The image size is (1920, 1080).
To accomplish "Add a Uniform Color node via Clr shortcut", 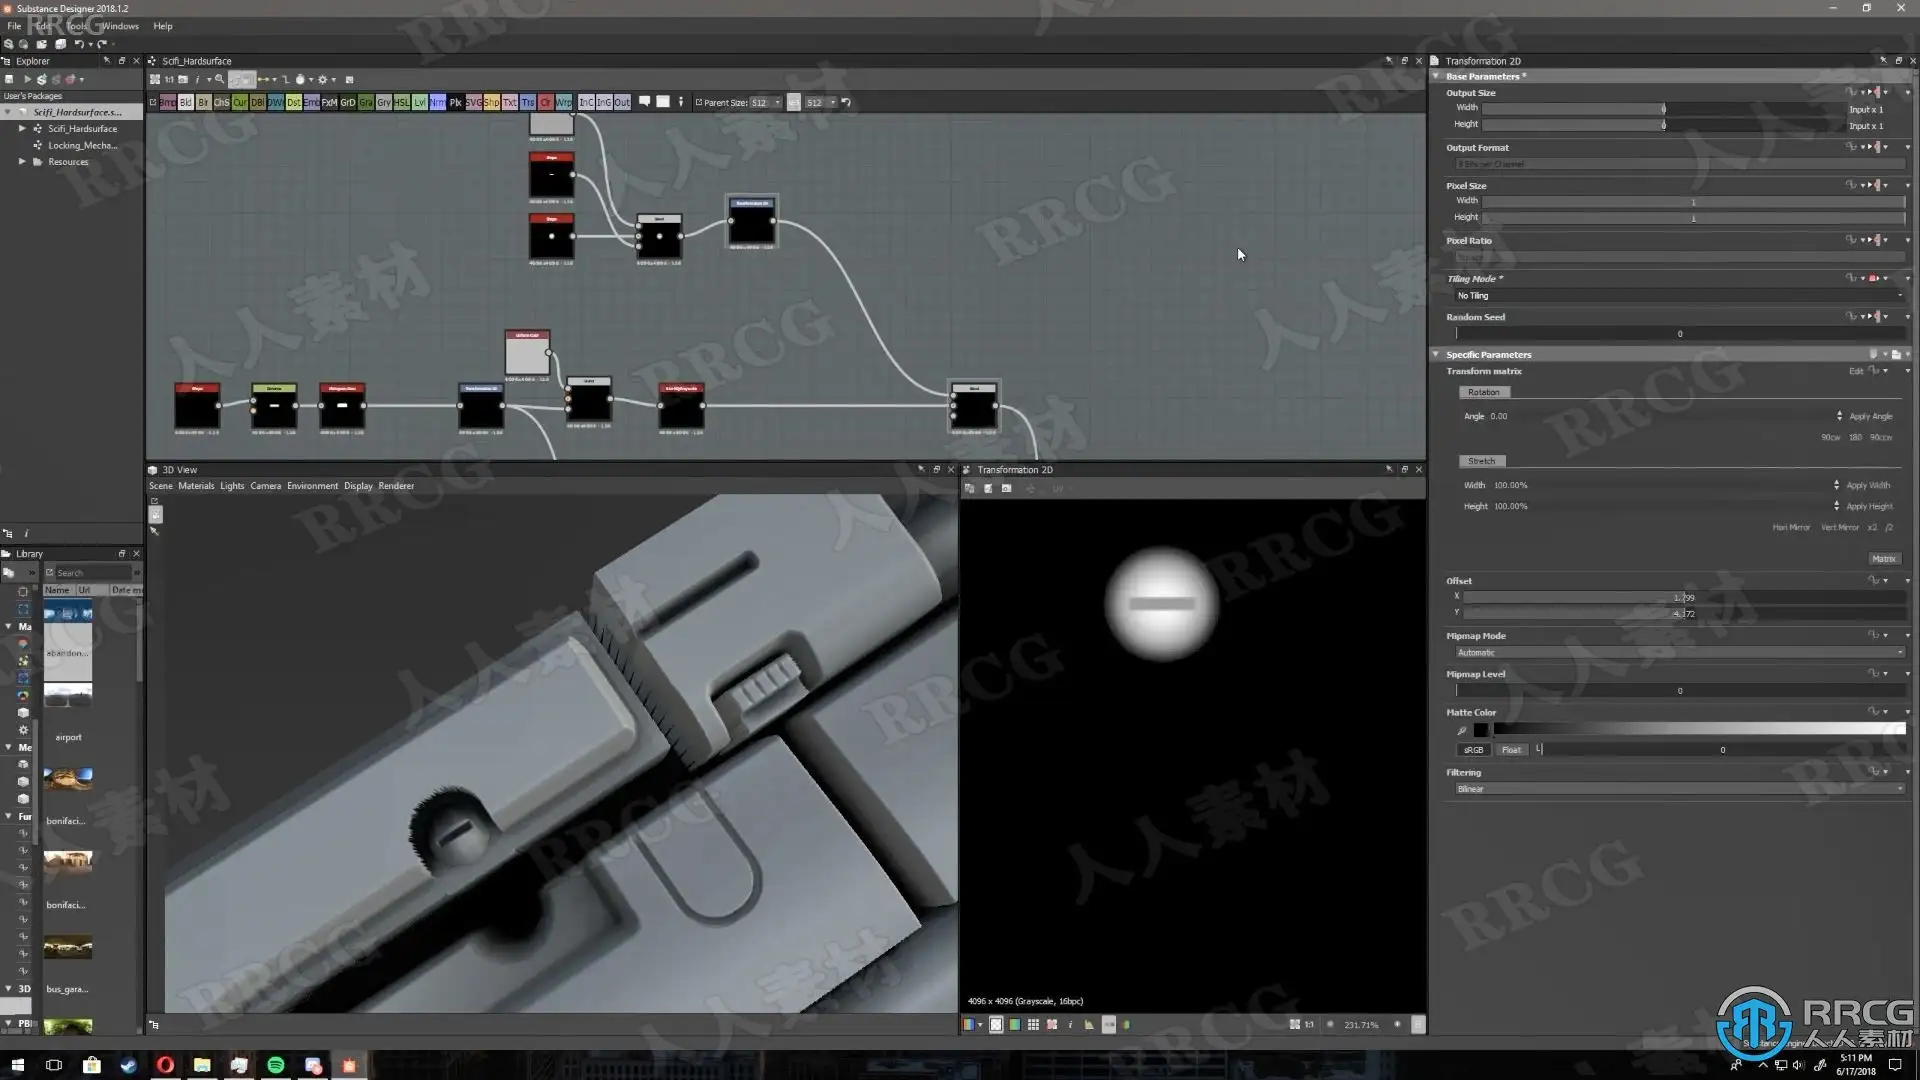I will (x=545, y=102).
